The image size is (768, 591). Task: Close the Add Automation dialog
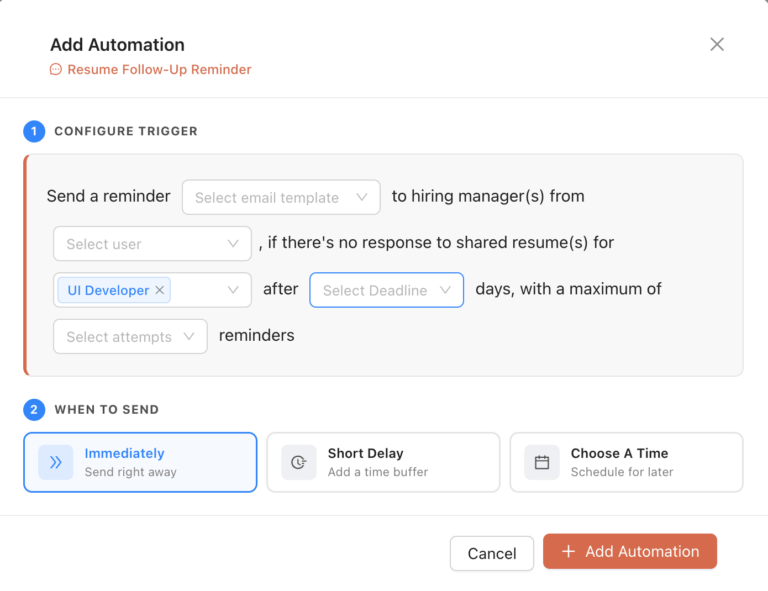[717, 45]
